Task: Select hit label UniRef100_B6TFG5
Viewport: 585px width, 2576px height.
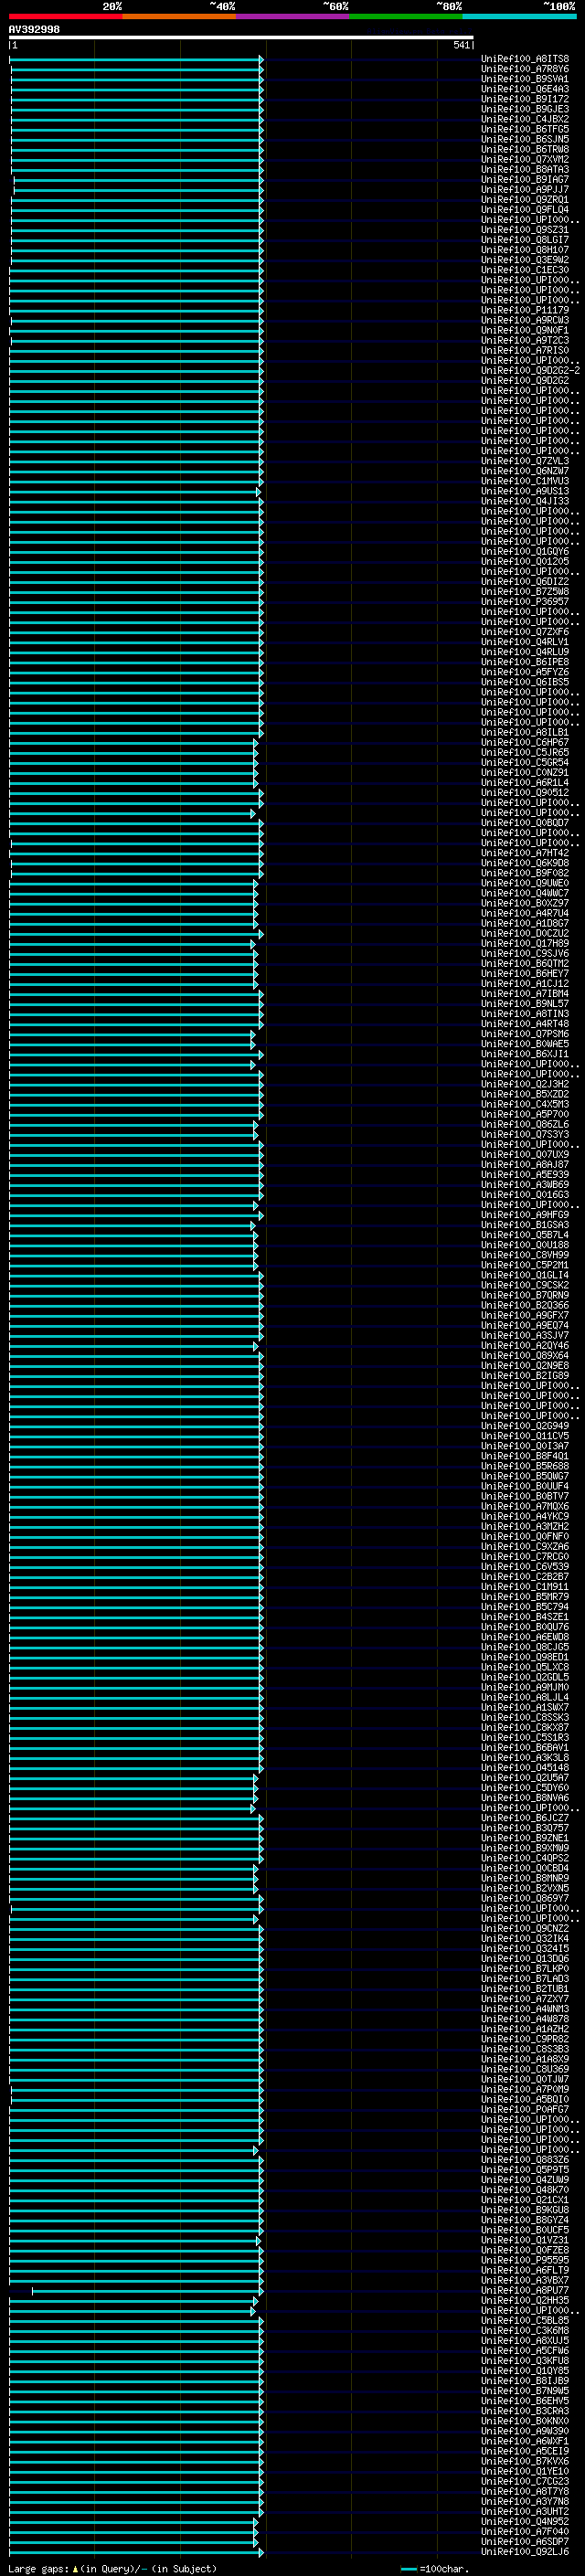Action: (525, 129)
